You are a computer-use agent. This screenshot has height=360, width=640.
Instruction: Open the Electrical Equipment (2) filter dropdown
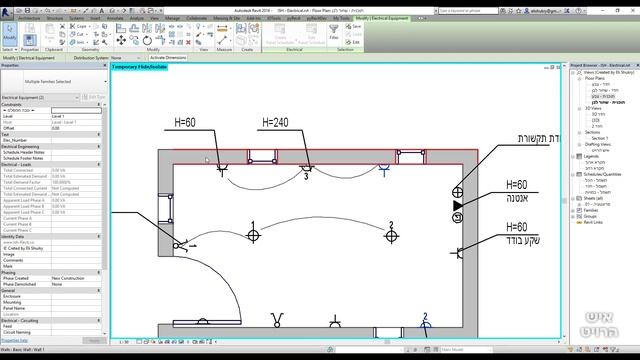click(40, 98)
